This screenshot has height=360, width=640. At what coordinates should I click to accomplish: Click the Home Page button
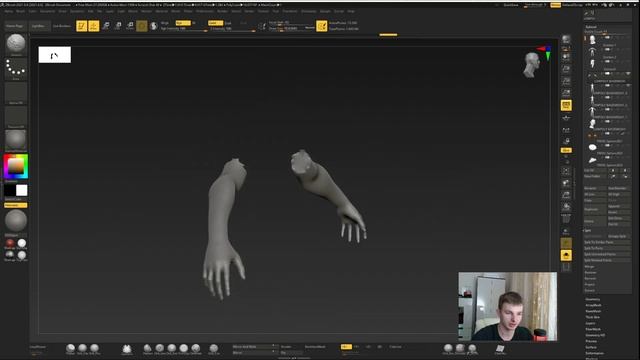click(x=15, y=26)
